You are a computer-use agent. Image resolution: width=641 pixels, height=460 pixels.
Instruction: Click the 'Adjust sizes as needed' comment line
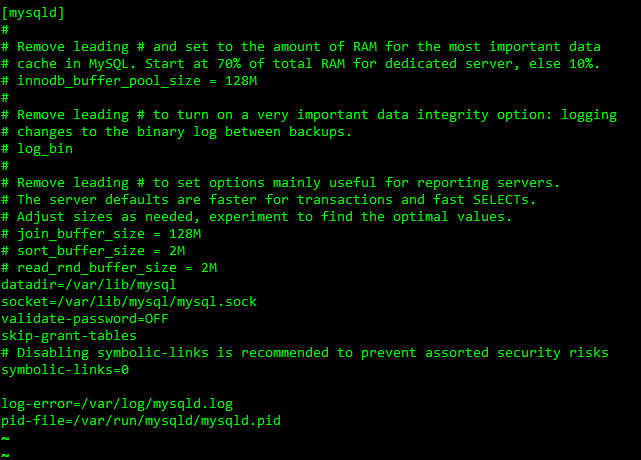[257, 217]
